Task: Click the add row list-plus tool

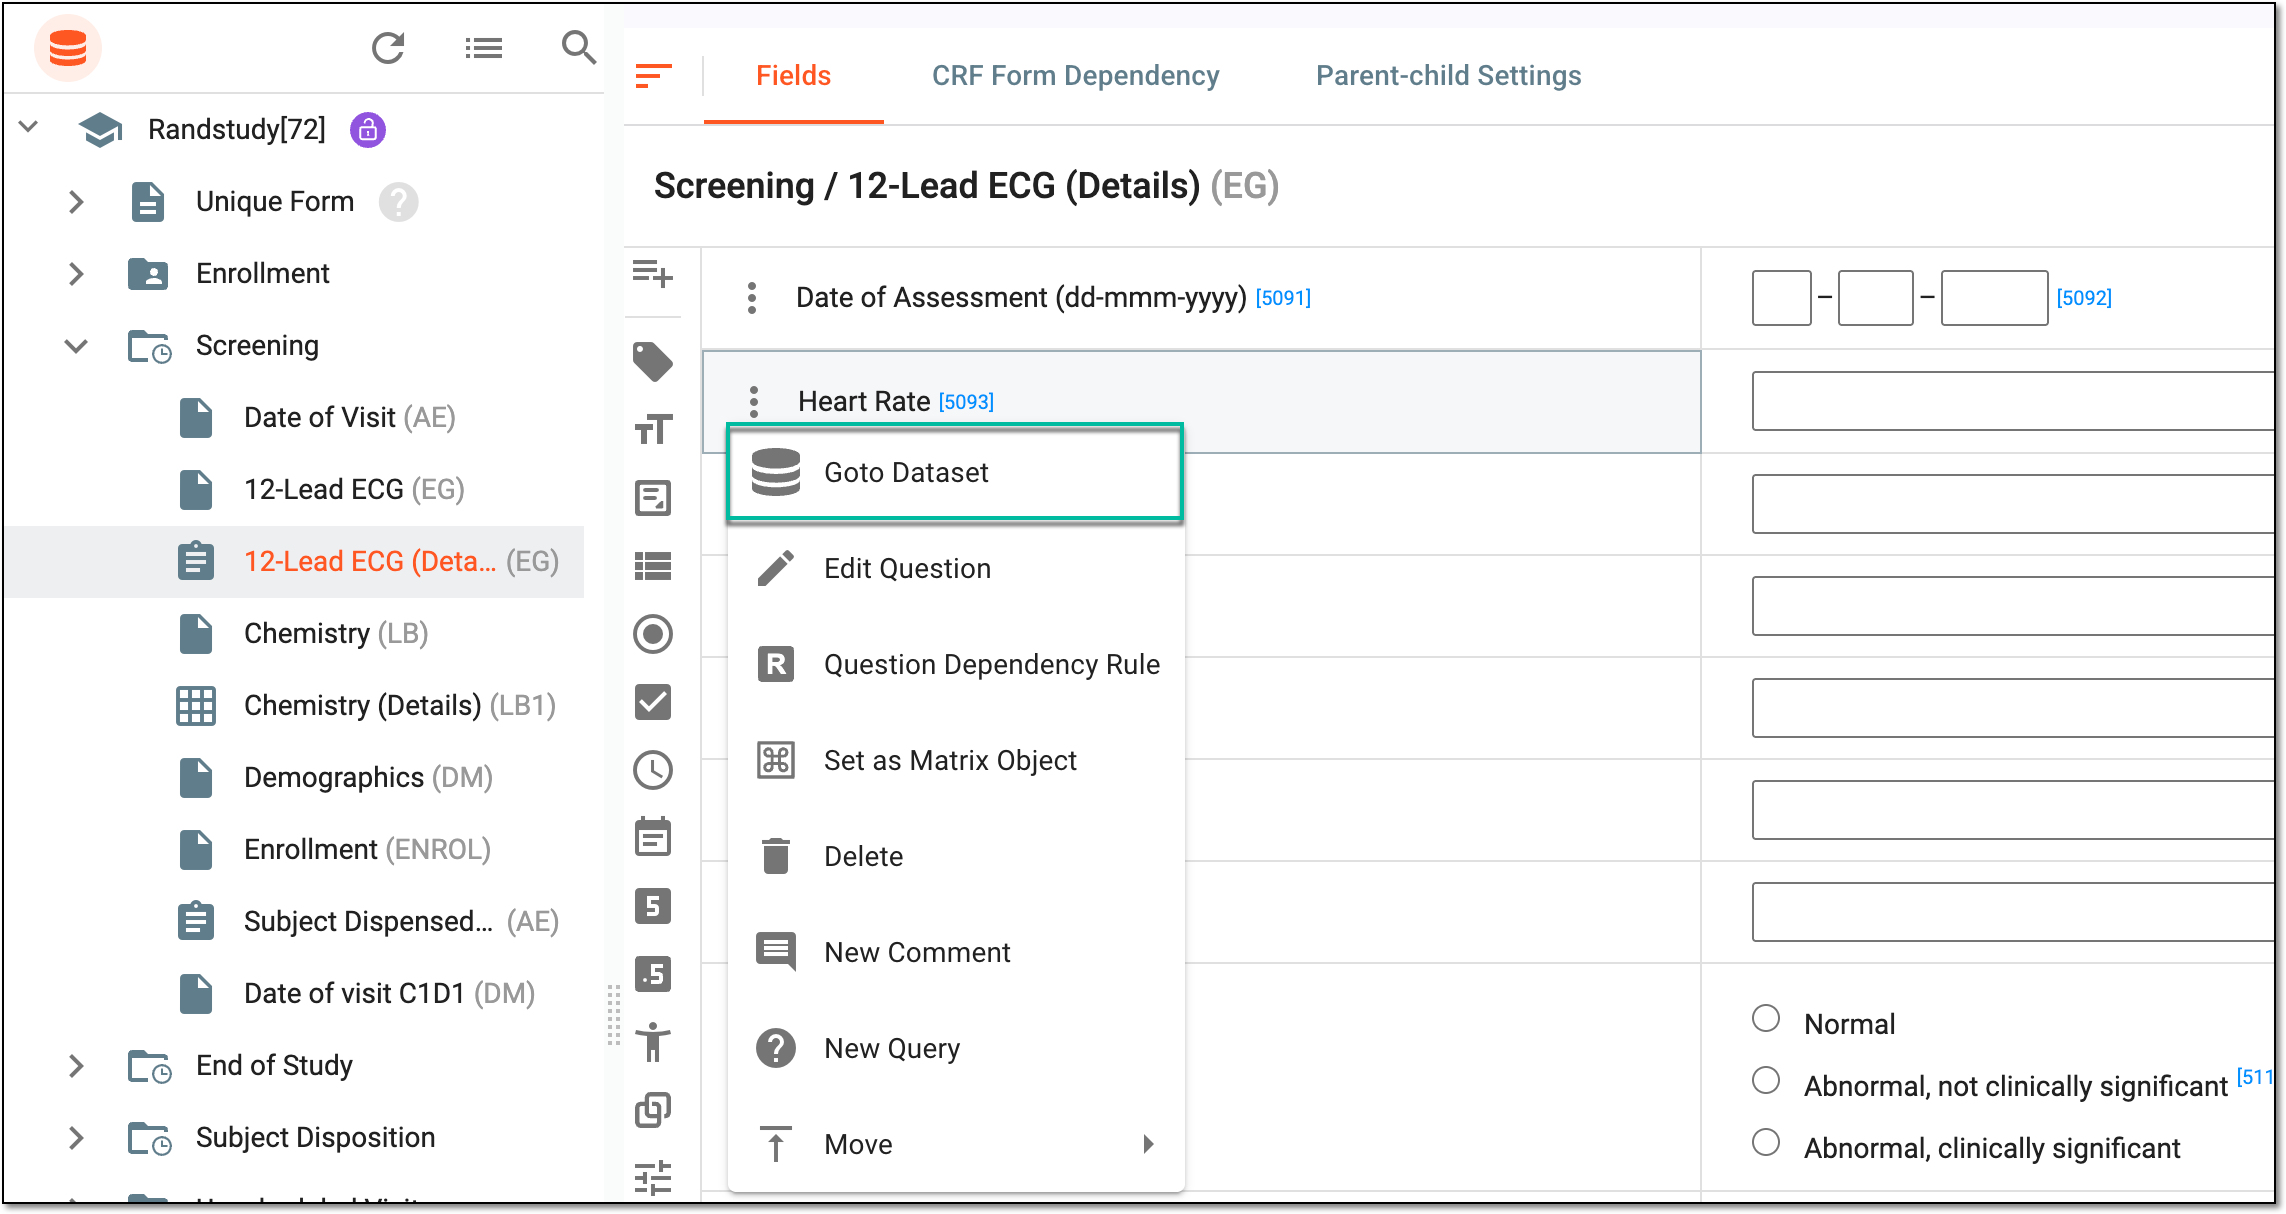Action: pyautogui.click(x=653, y=272)
